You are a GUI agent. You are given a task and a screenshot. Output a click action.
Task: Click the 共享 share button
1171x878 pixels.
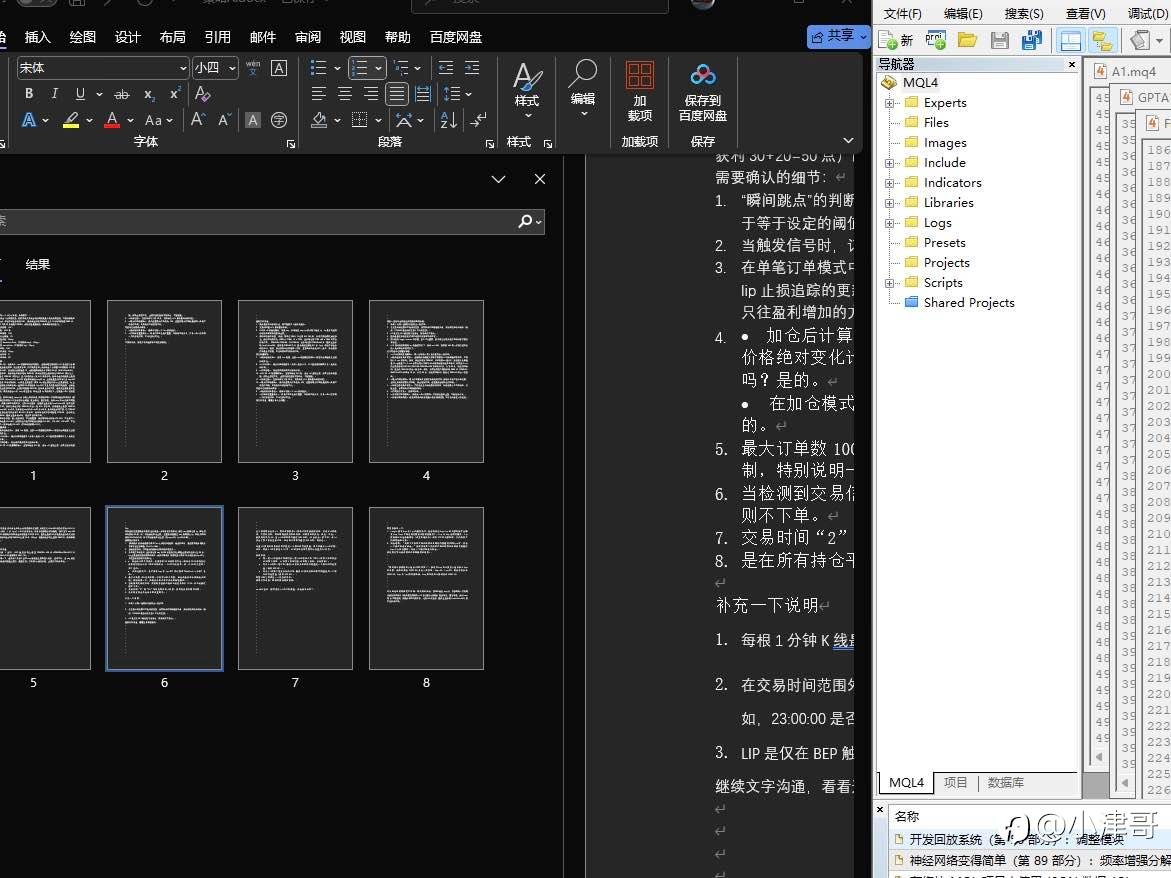pos(838,36)
